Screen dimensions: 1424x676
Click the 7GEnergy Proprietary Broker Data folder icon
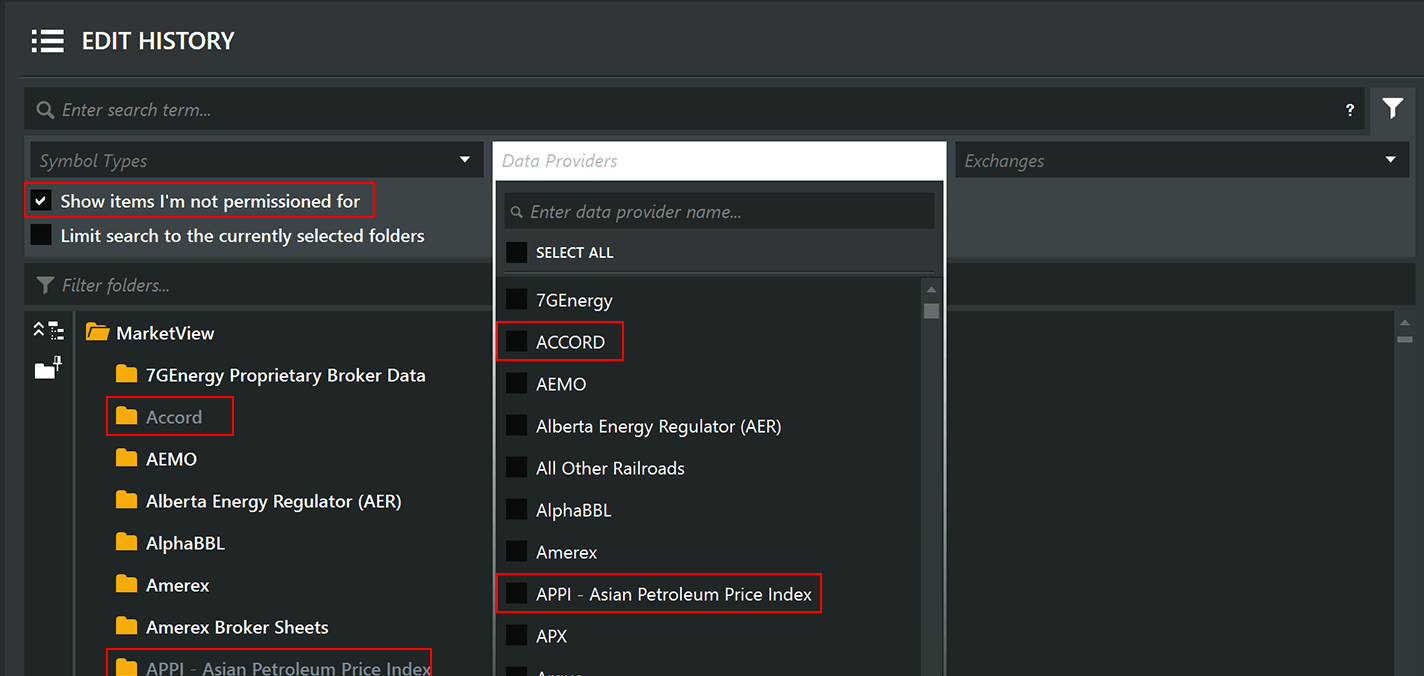tap(126, 374)
